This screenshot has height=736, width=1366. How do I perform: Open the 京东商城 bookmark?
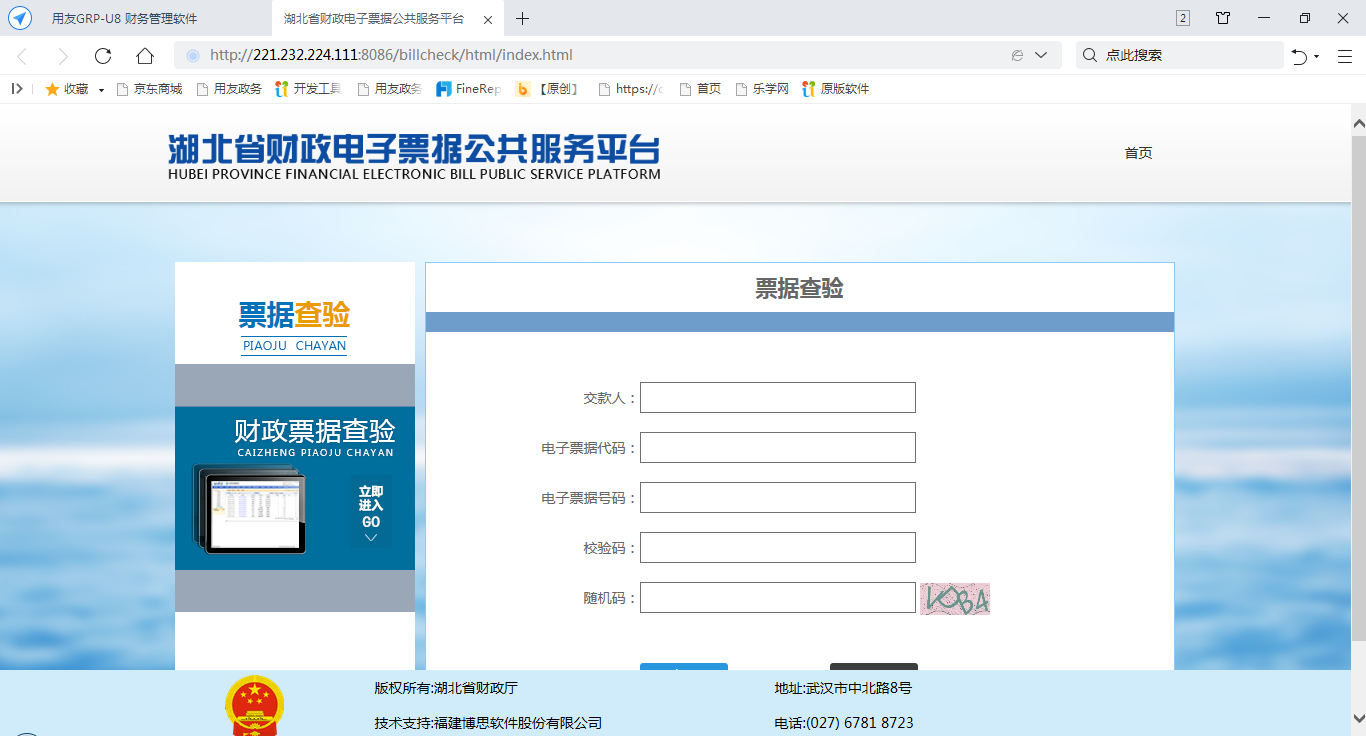tap(150, 89)
